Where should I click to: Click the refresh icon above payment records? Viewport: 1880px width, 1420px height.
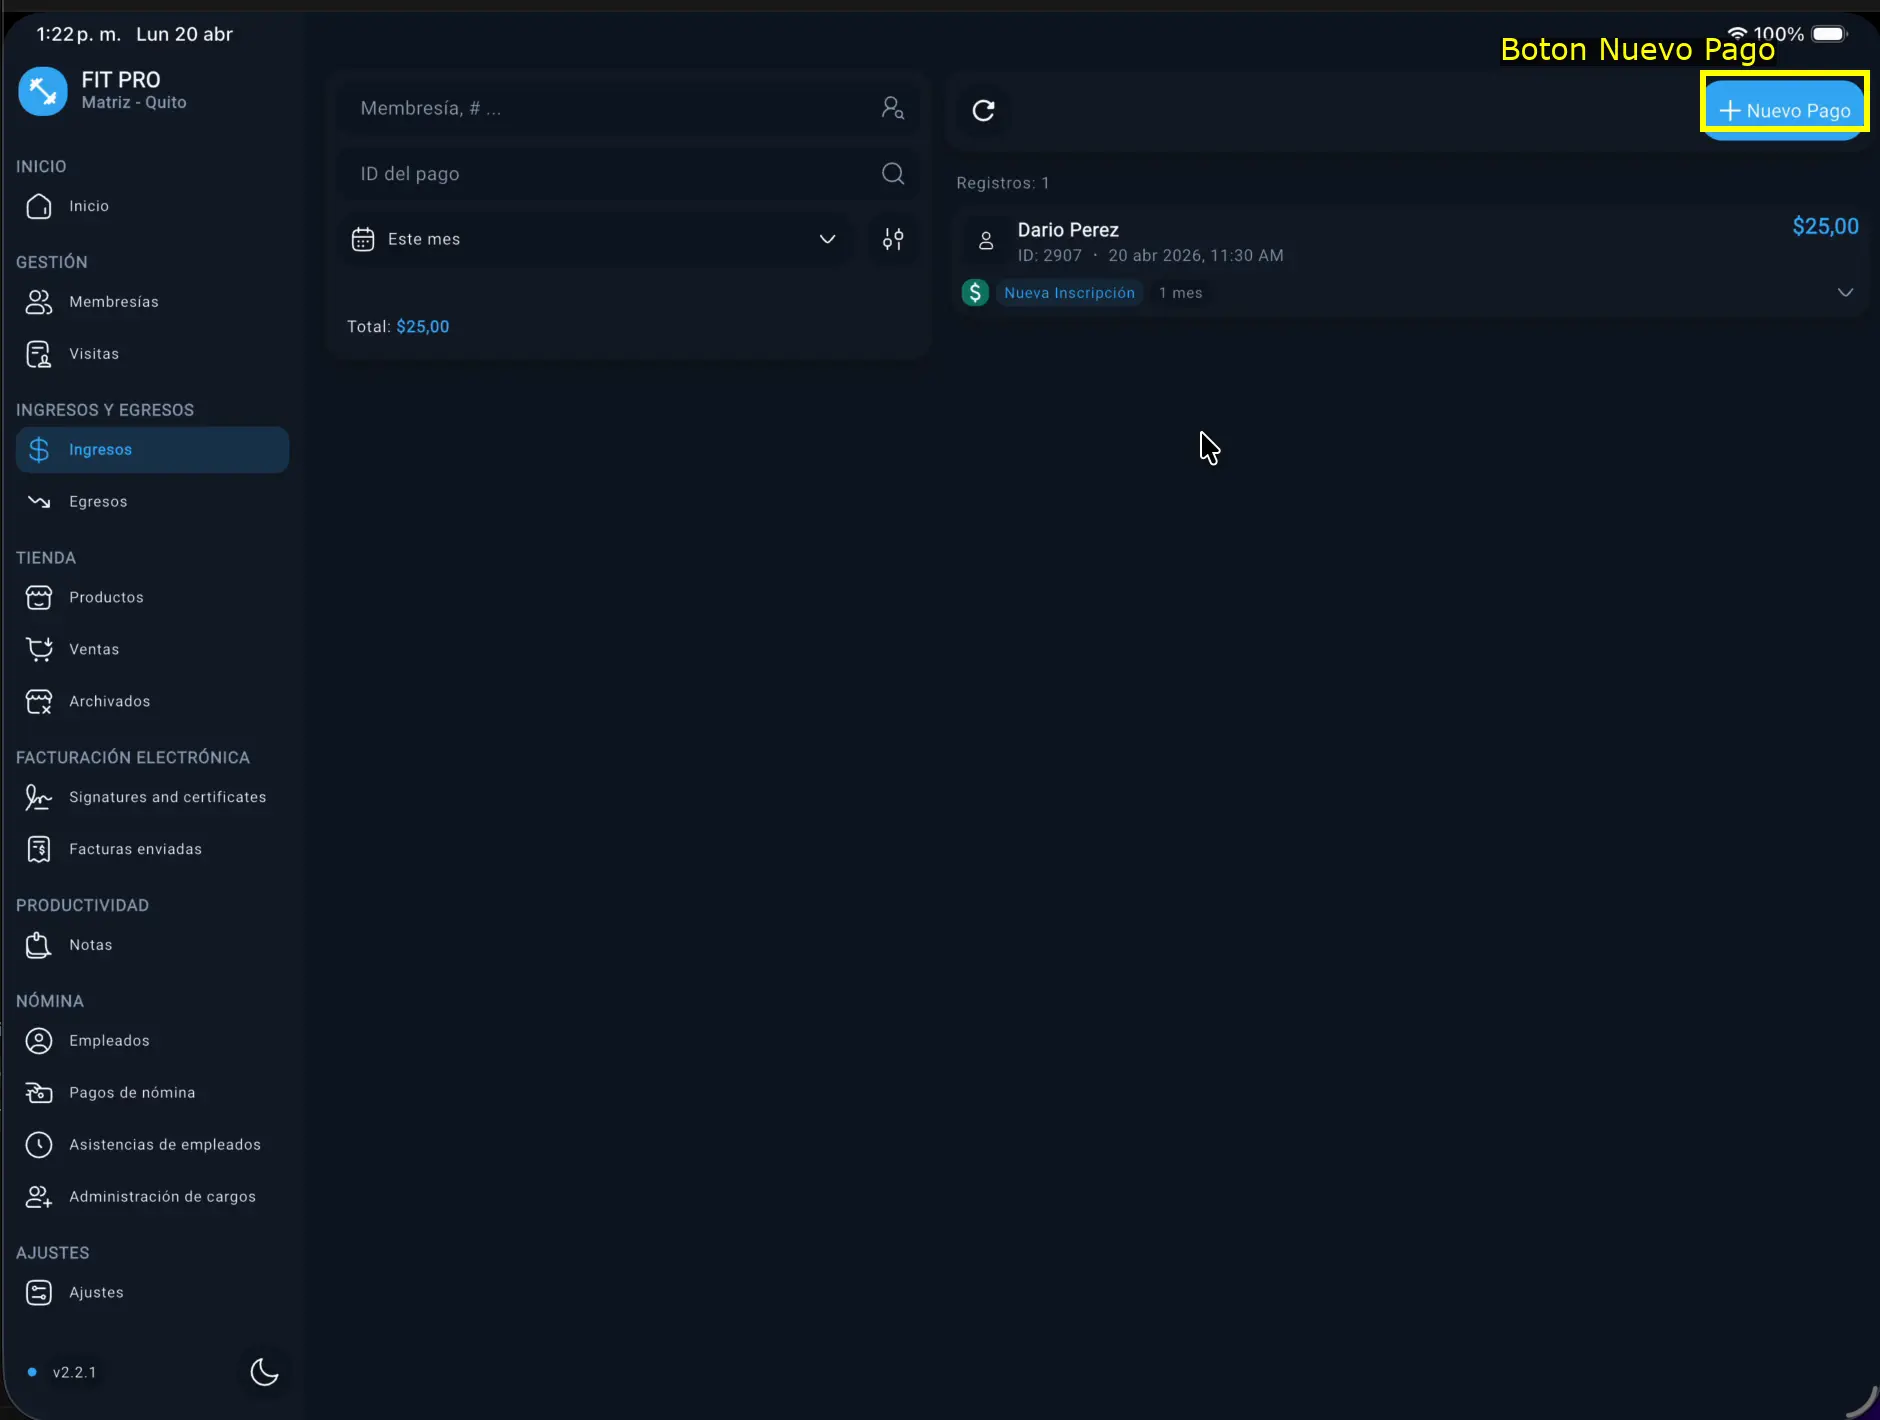point(983,110)
